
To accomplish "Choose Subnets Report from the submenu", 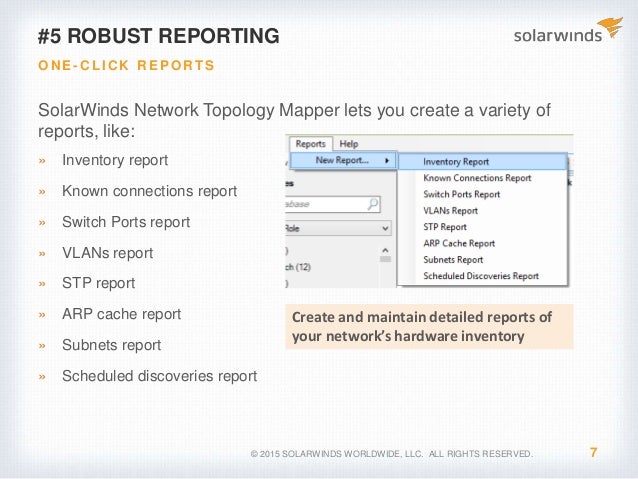I will click(482, 260).
